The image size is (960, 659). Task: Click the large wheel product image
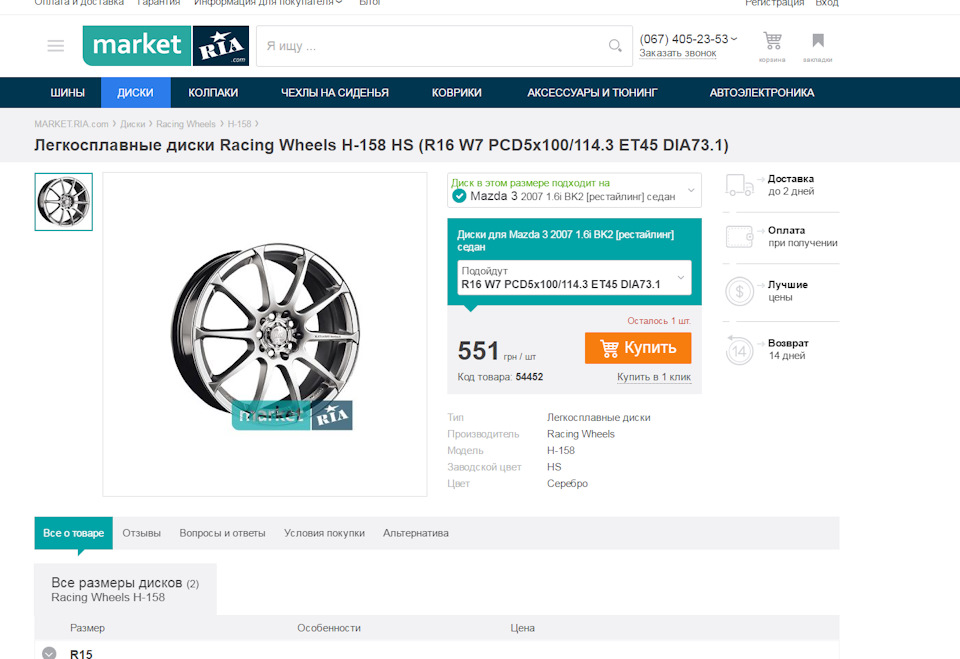point(265,334)
